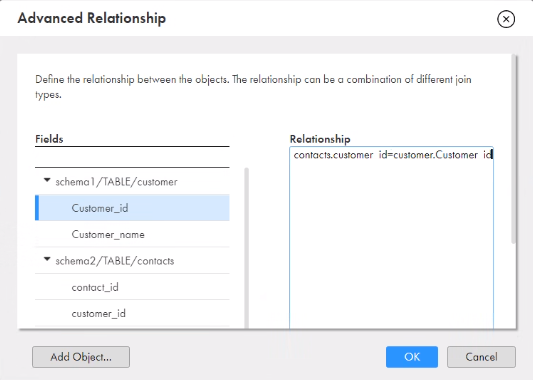Click the schema1/TABLE/customer label
The width and height of the screenshot is (533, 380).
click(116, 182)
